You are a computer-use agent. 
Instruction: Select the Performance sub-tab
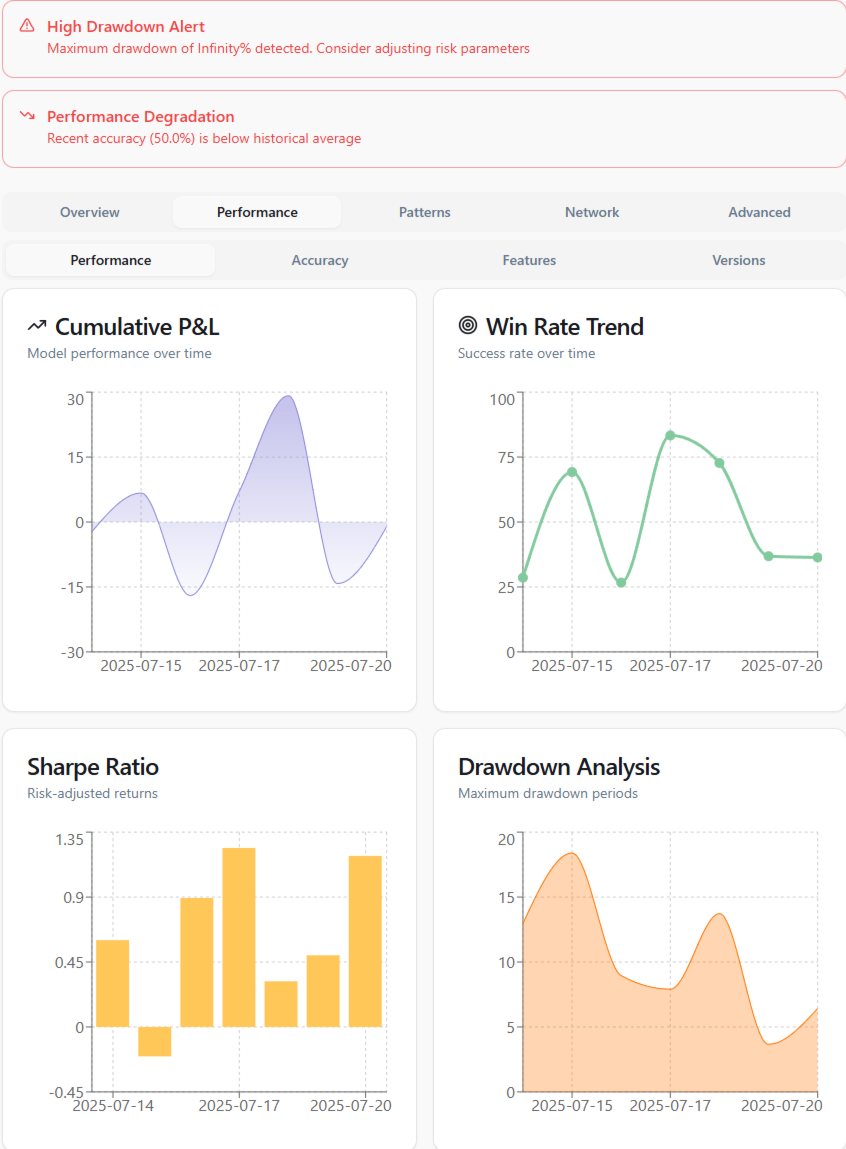pos(111,260)
